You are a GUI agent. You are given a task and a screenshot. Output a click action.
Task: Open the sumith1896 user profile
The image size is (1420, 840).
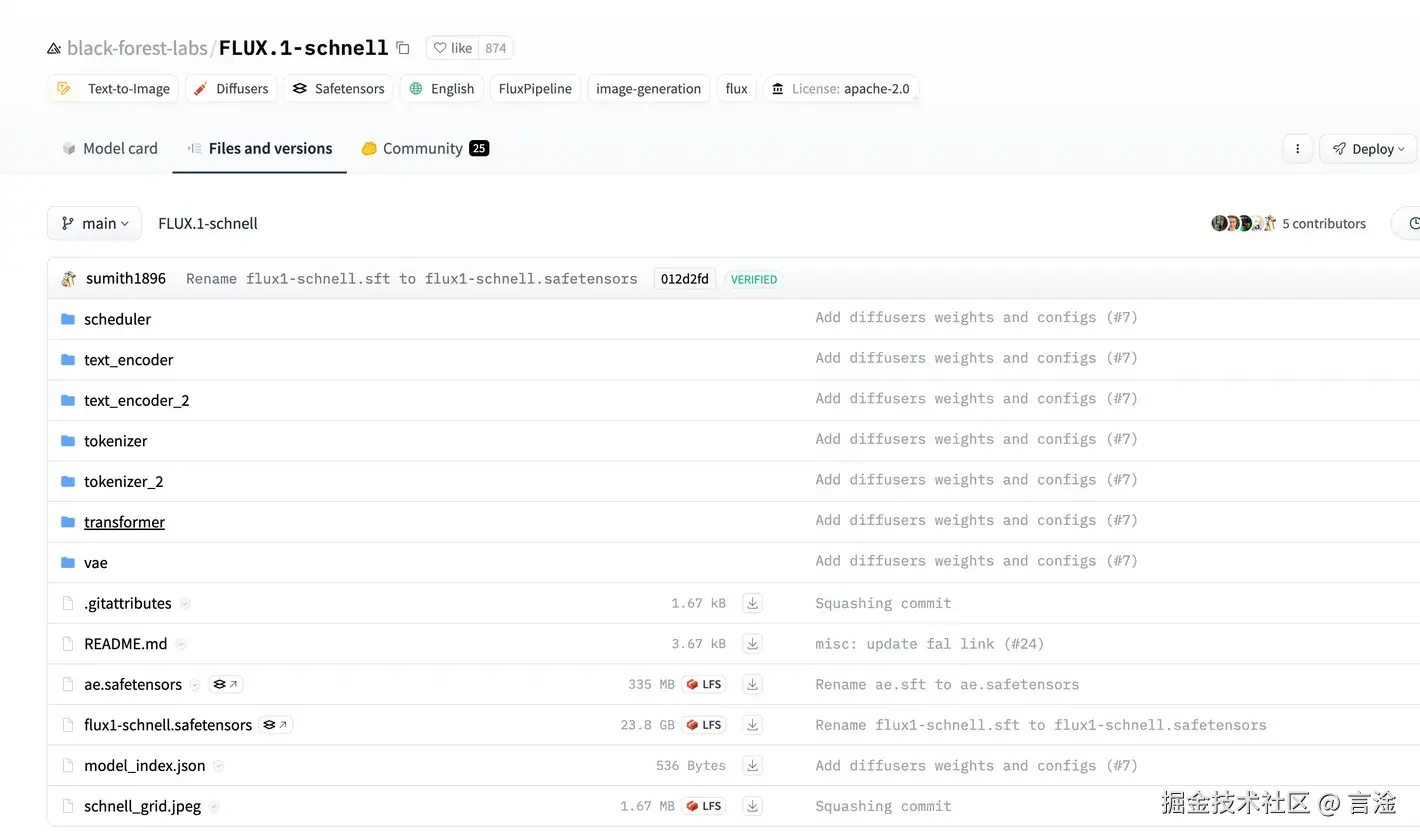[126, 279]
